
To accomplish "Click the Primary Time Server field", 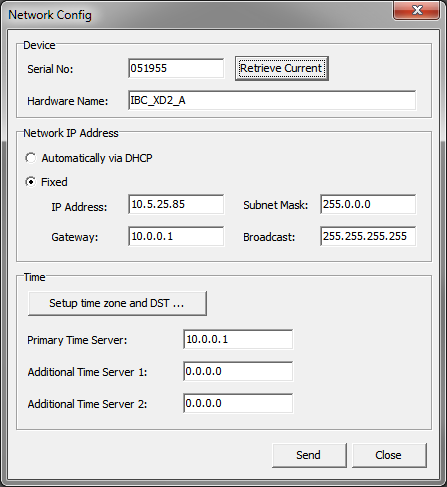I will [238, 339].
